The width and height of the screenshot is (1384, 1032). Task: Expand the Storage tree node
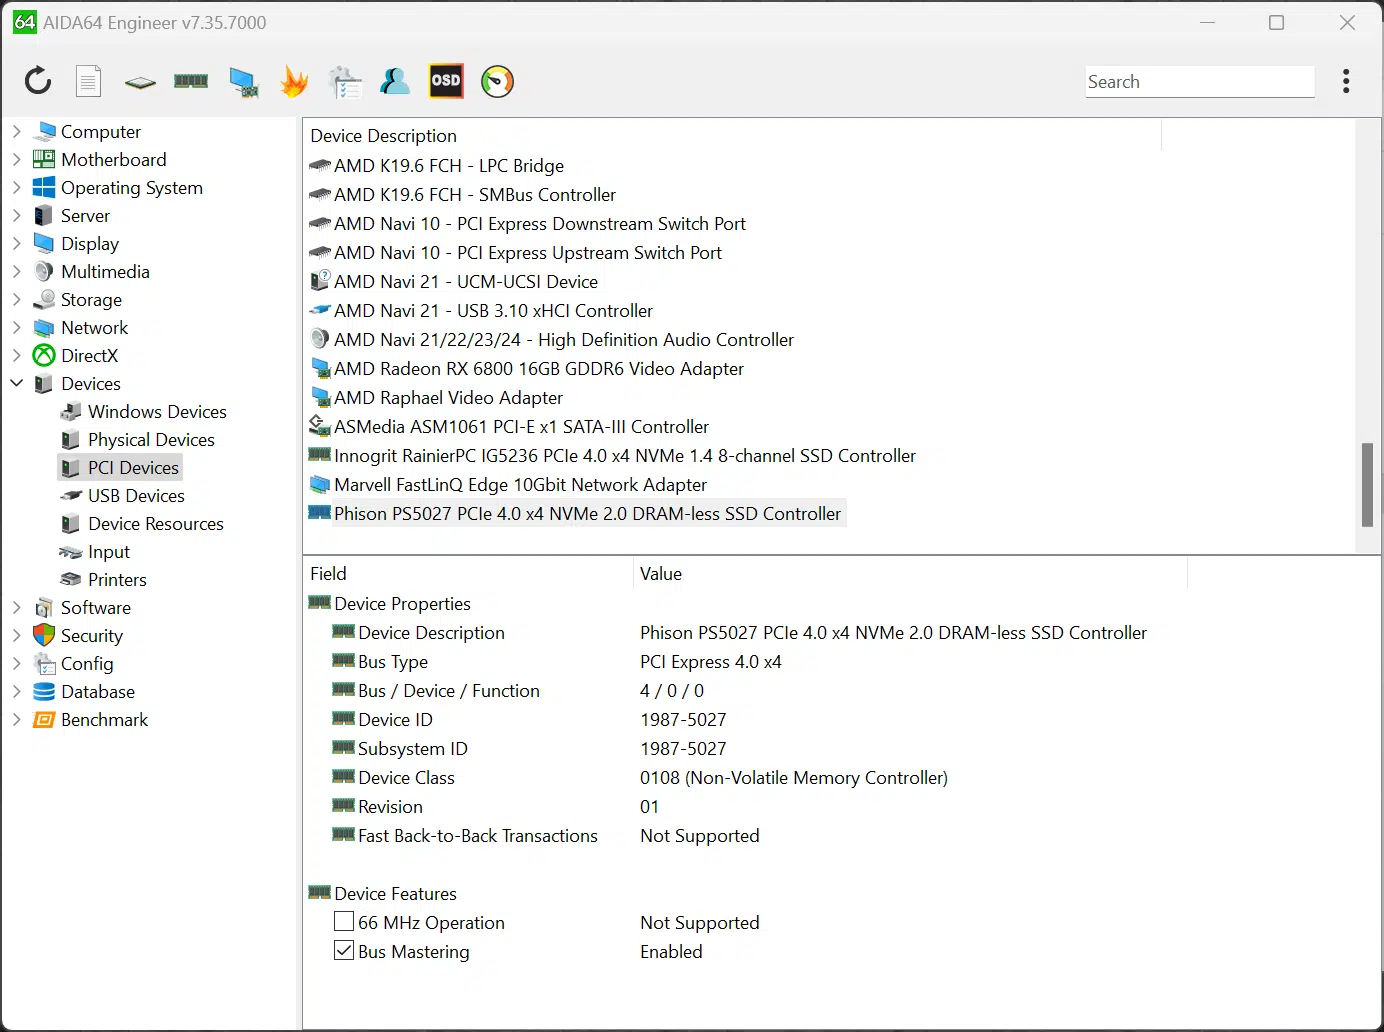[x=17, y=299]
